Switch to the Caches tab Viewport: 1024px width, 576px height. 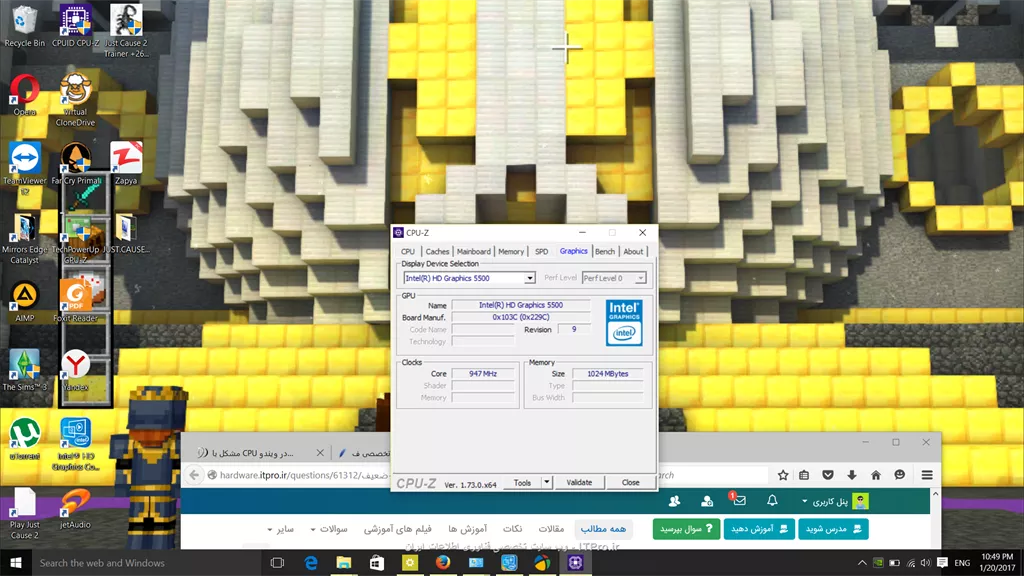(x=437, y=251)
